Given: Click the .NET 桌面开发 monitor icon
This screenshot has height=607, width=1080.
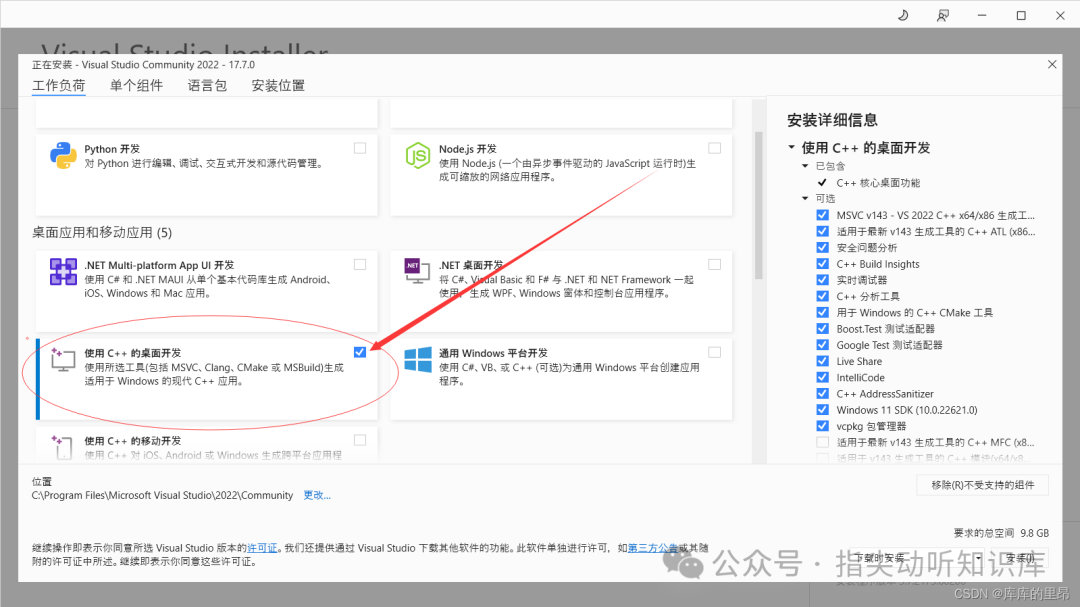Looking at the screenshot, I should (417, 271).
